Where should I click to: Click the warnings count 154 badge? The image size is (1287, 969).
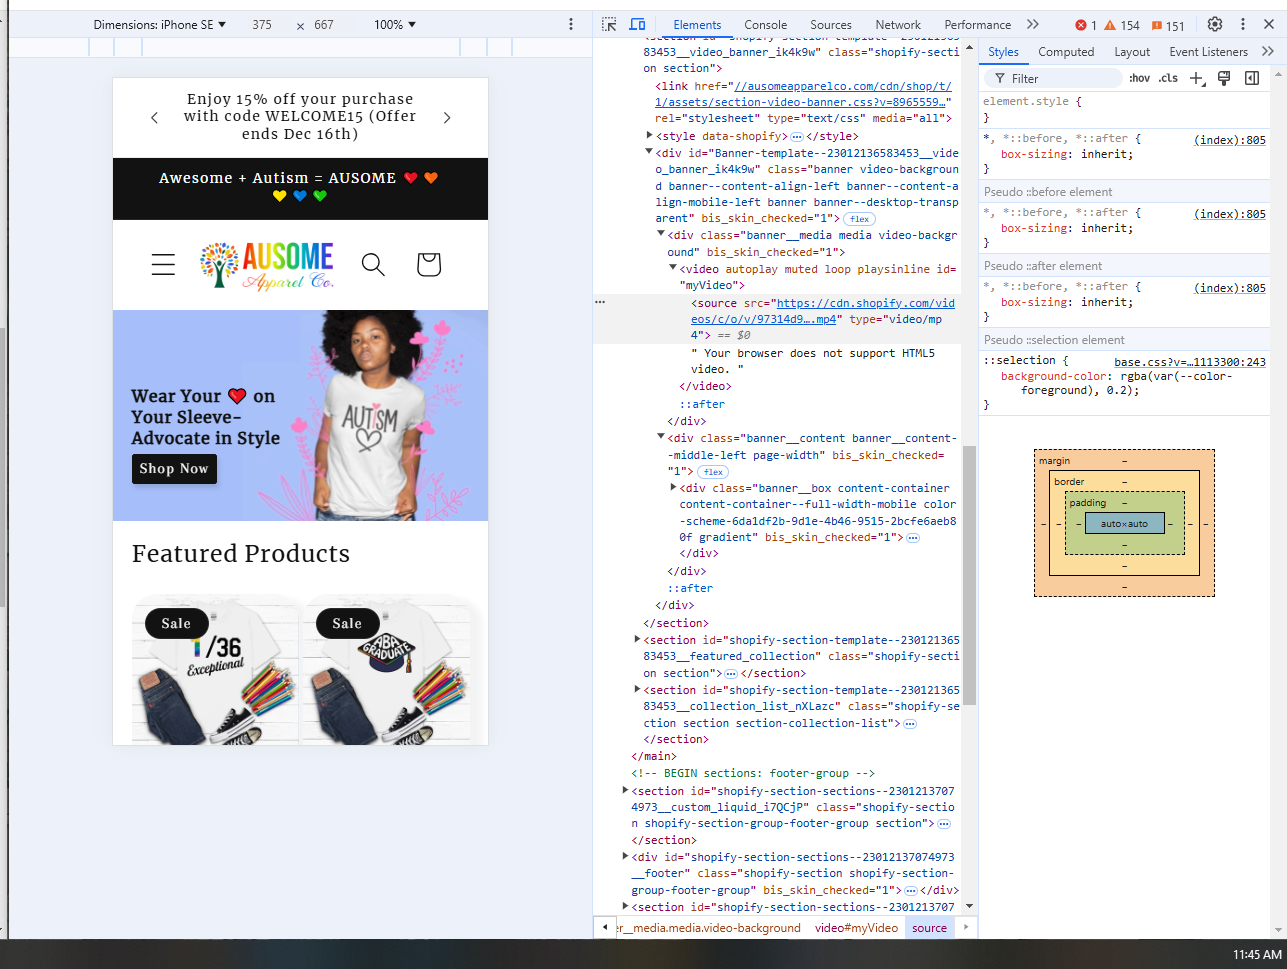[x=1122, y=25]
